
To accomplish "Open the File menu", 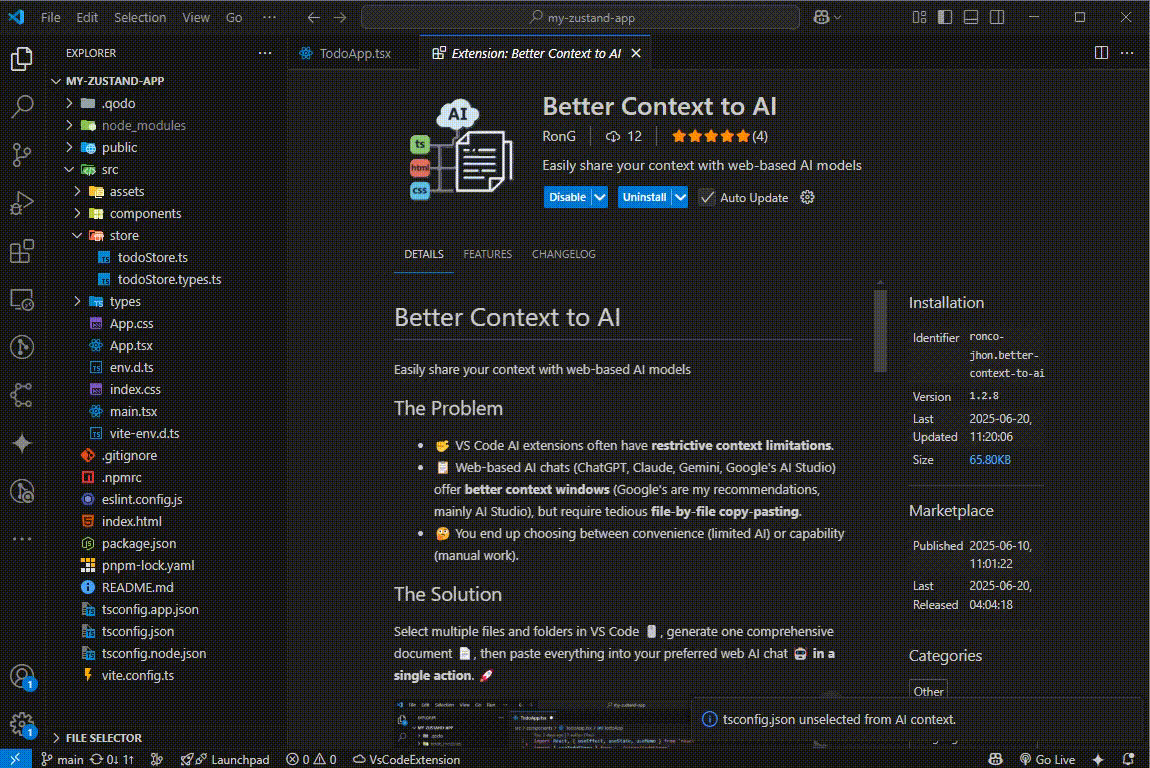I will [x=51, y=18].
